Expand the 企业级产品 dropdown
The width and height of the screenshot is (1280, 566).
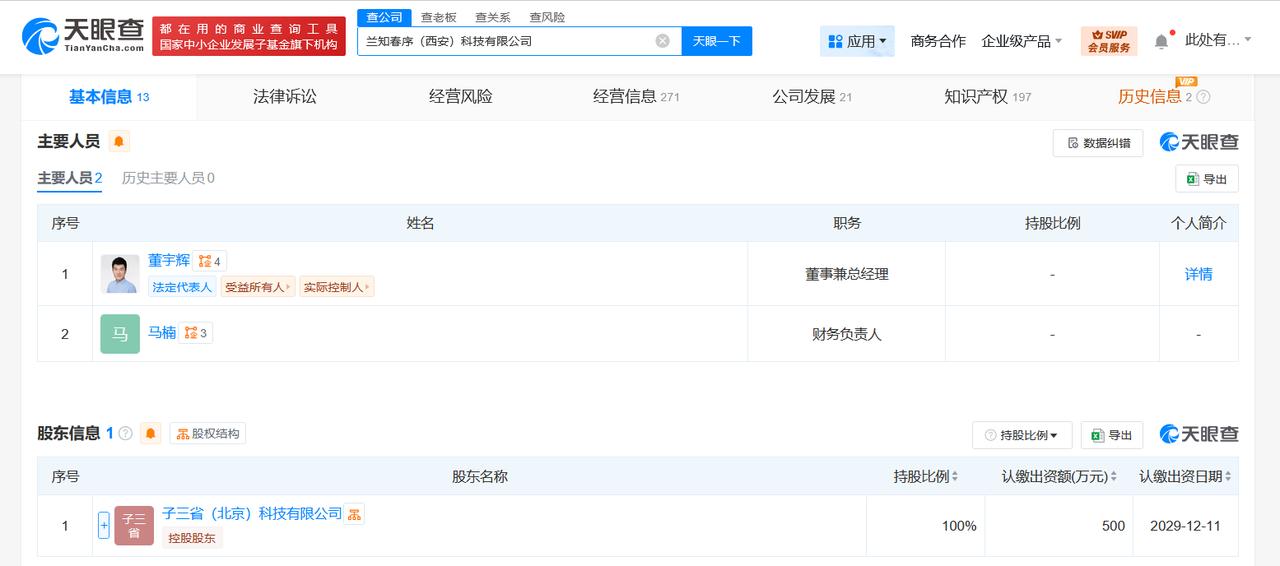[x=1022, y=41]
